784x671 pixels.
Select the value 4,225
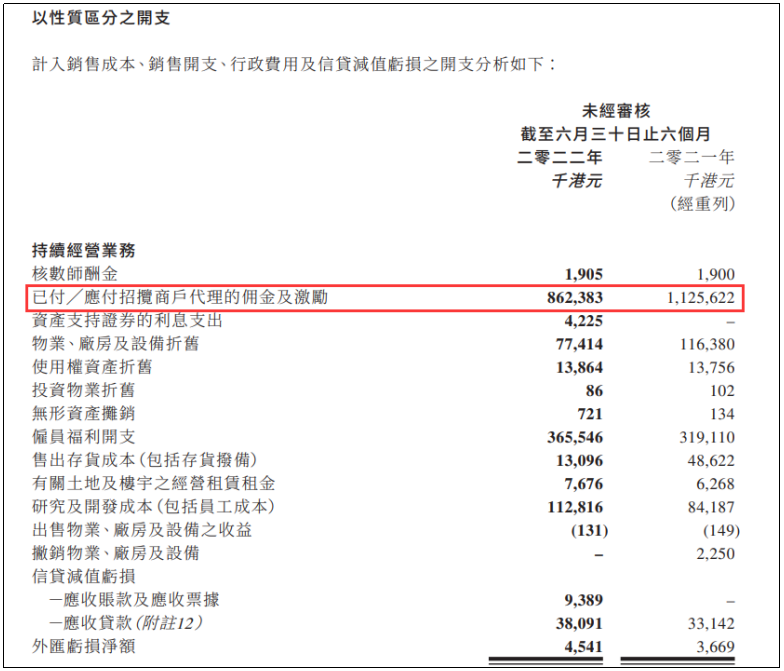[x=584, y=320]
